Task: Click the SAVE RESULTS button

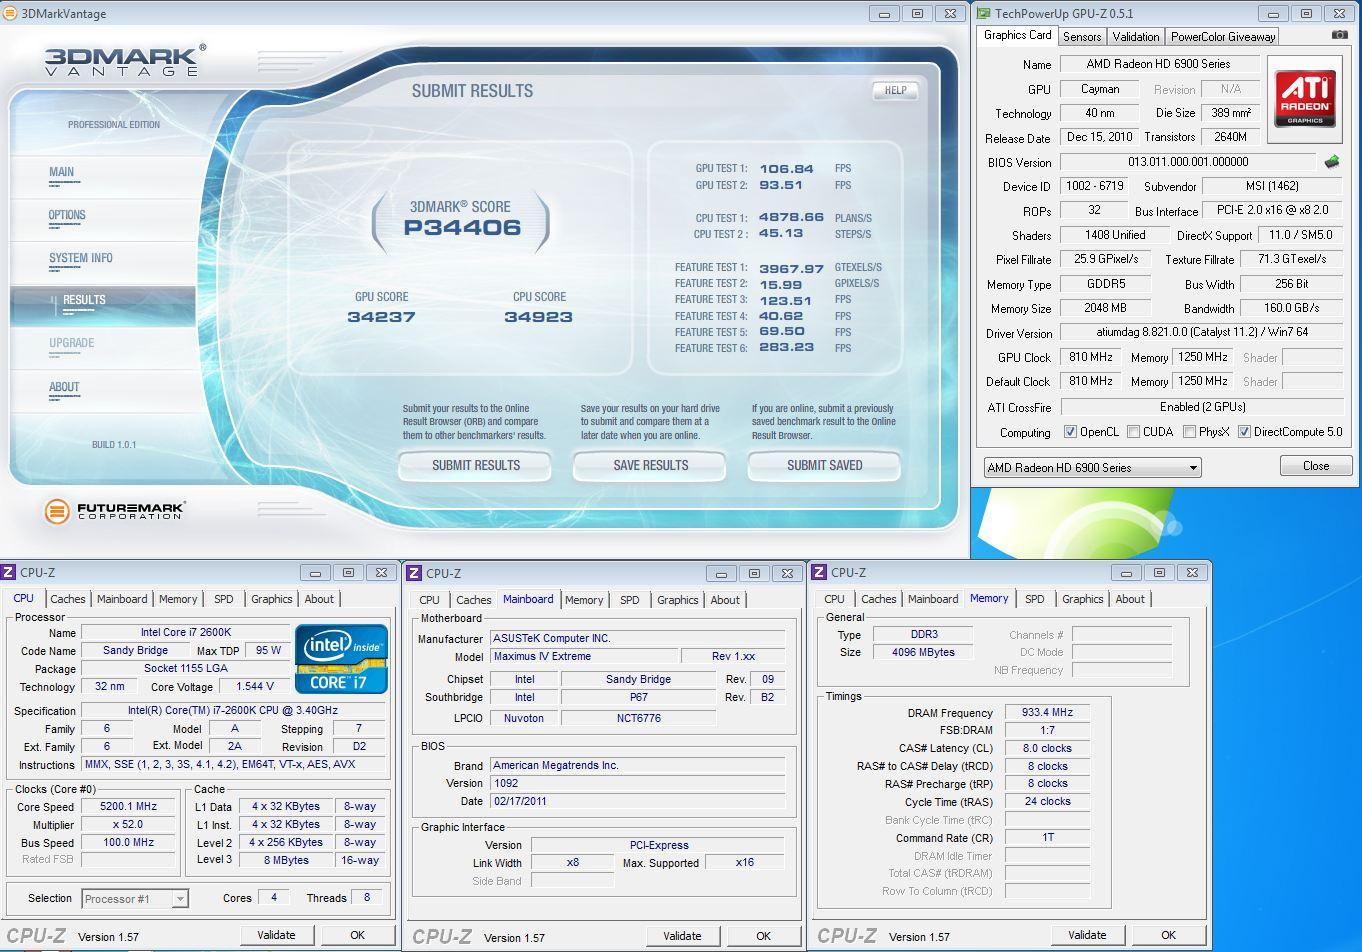Action: (x=650, y=465)
